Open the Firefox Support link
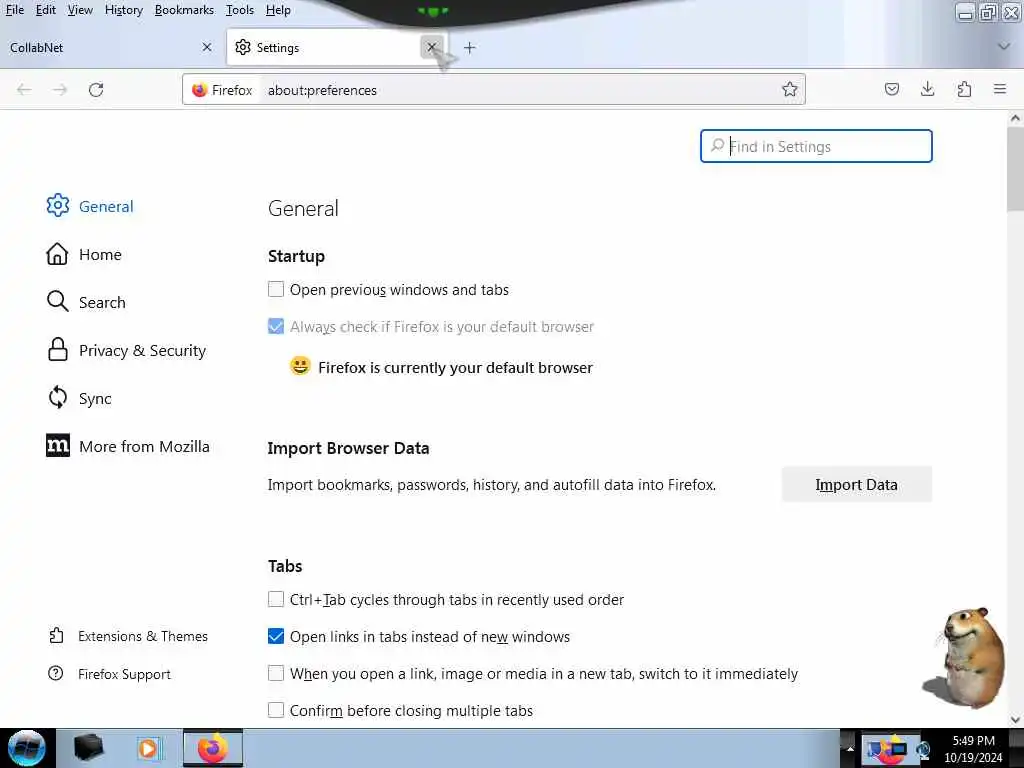The height and width of the screenshot is (768, 1024). [x=110, y=674]
